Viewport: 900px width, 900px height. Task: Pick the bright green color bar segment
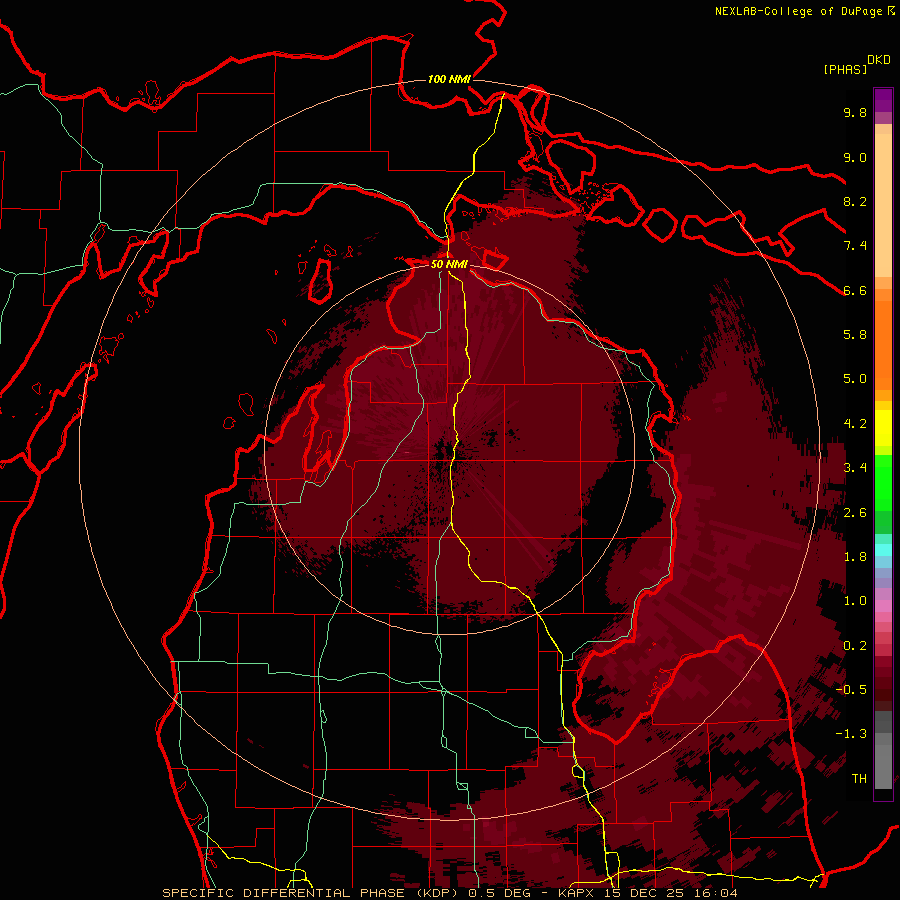pos(883,484)
